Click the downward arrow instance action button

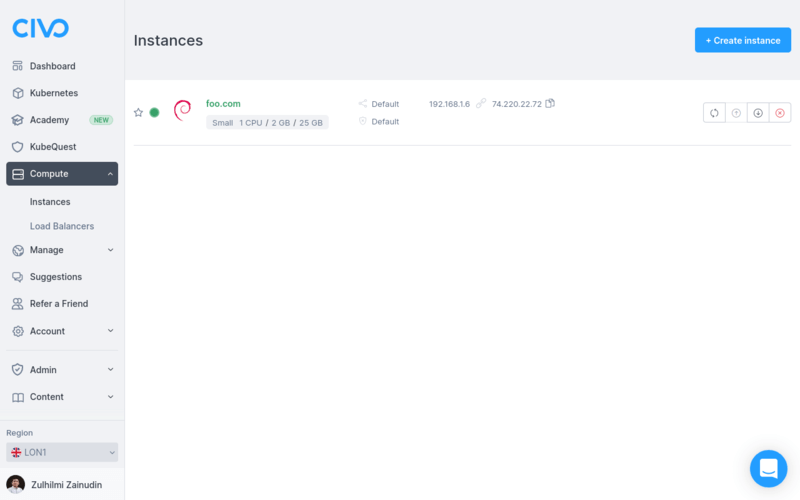coord(758,113)
